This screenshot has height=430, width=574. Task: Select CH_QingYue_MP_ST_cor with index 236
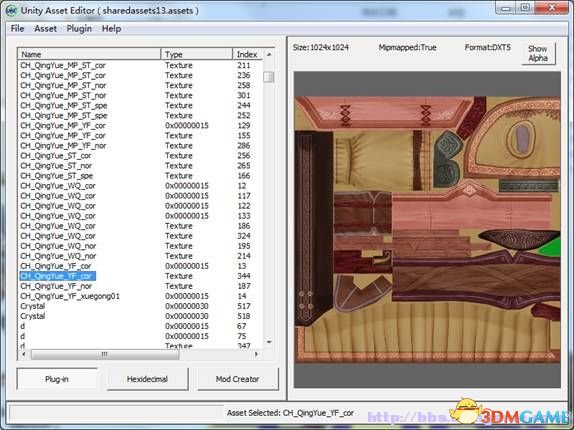(140, 75)
